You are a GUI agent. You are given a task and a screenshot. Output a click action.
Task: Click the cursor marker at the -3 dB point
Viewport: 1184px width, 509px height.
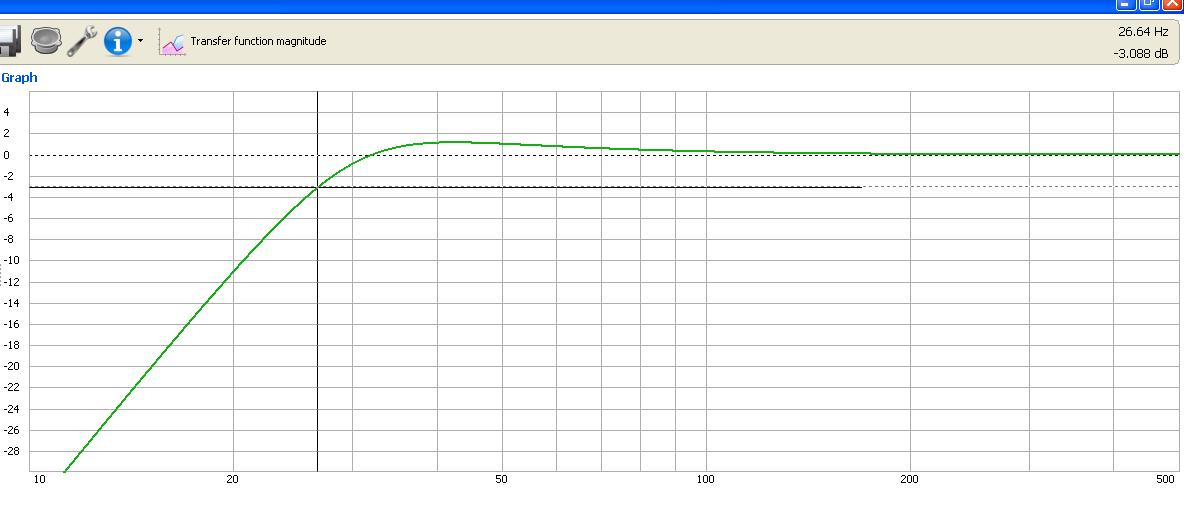317,187
